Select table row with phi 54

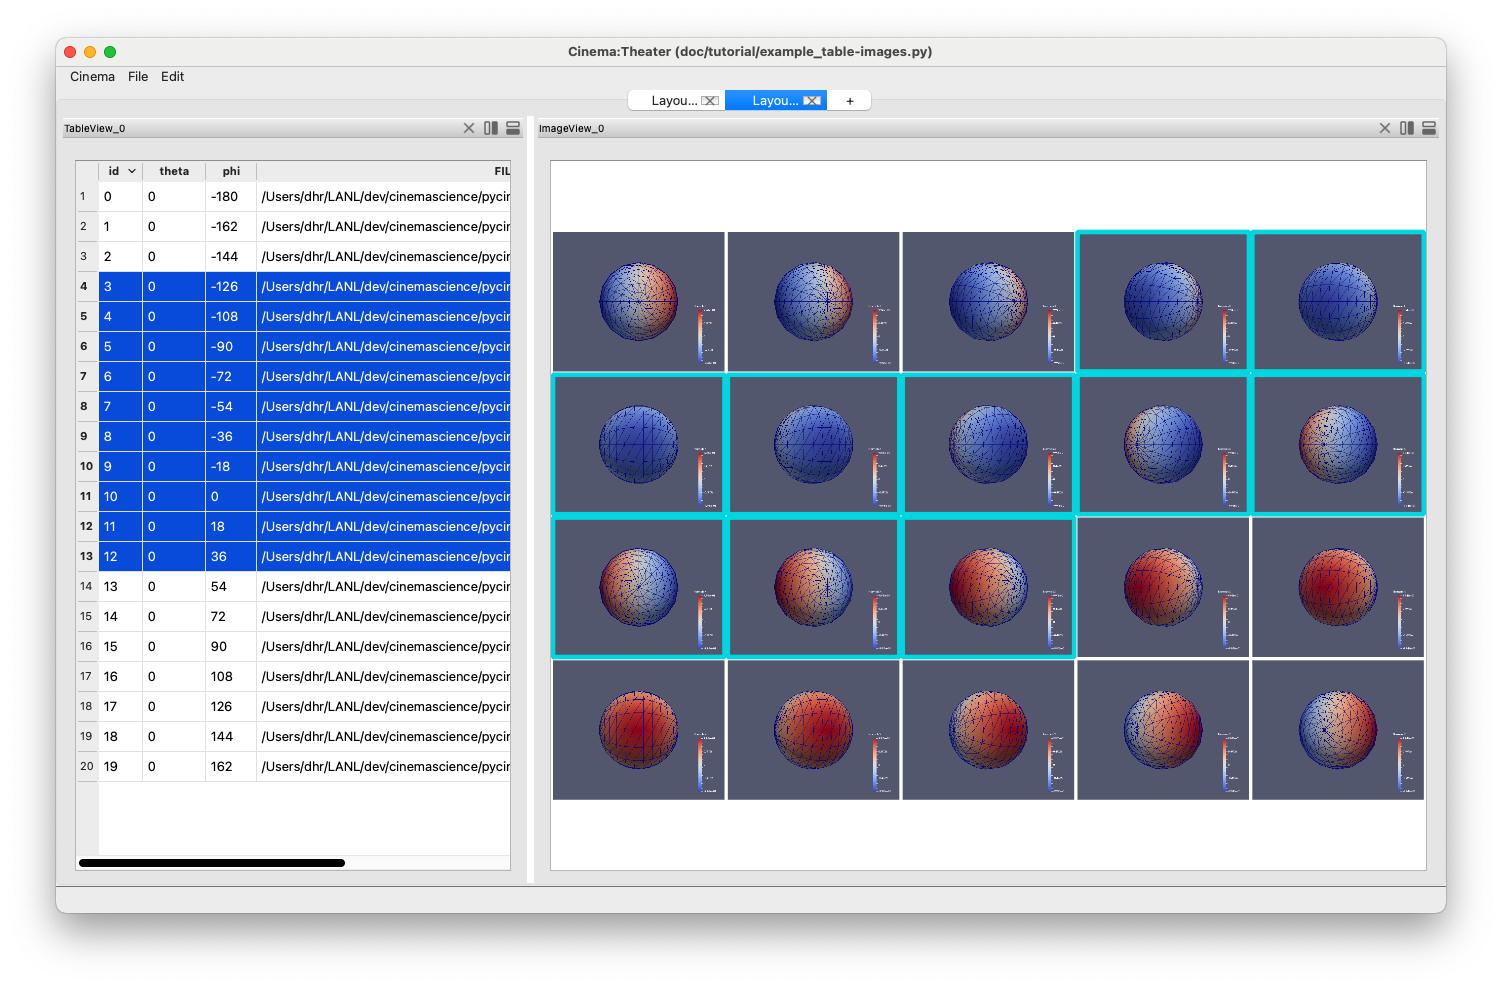click(x=304, y=587)
